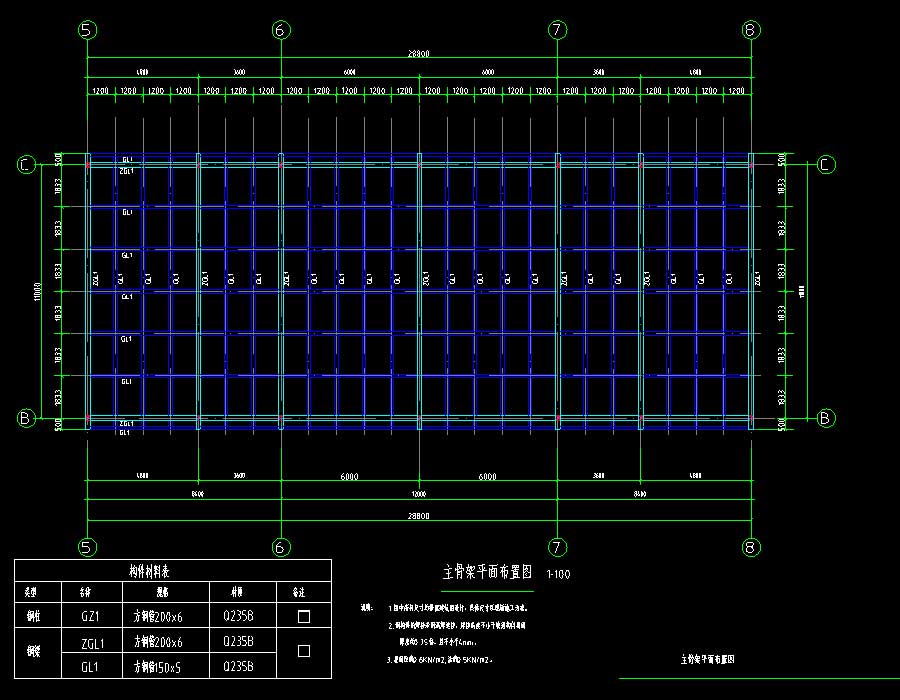Select axis bubble 5 above the plan
This screenshot has height=700, width=900.
[x=87, y=30]
